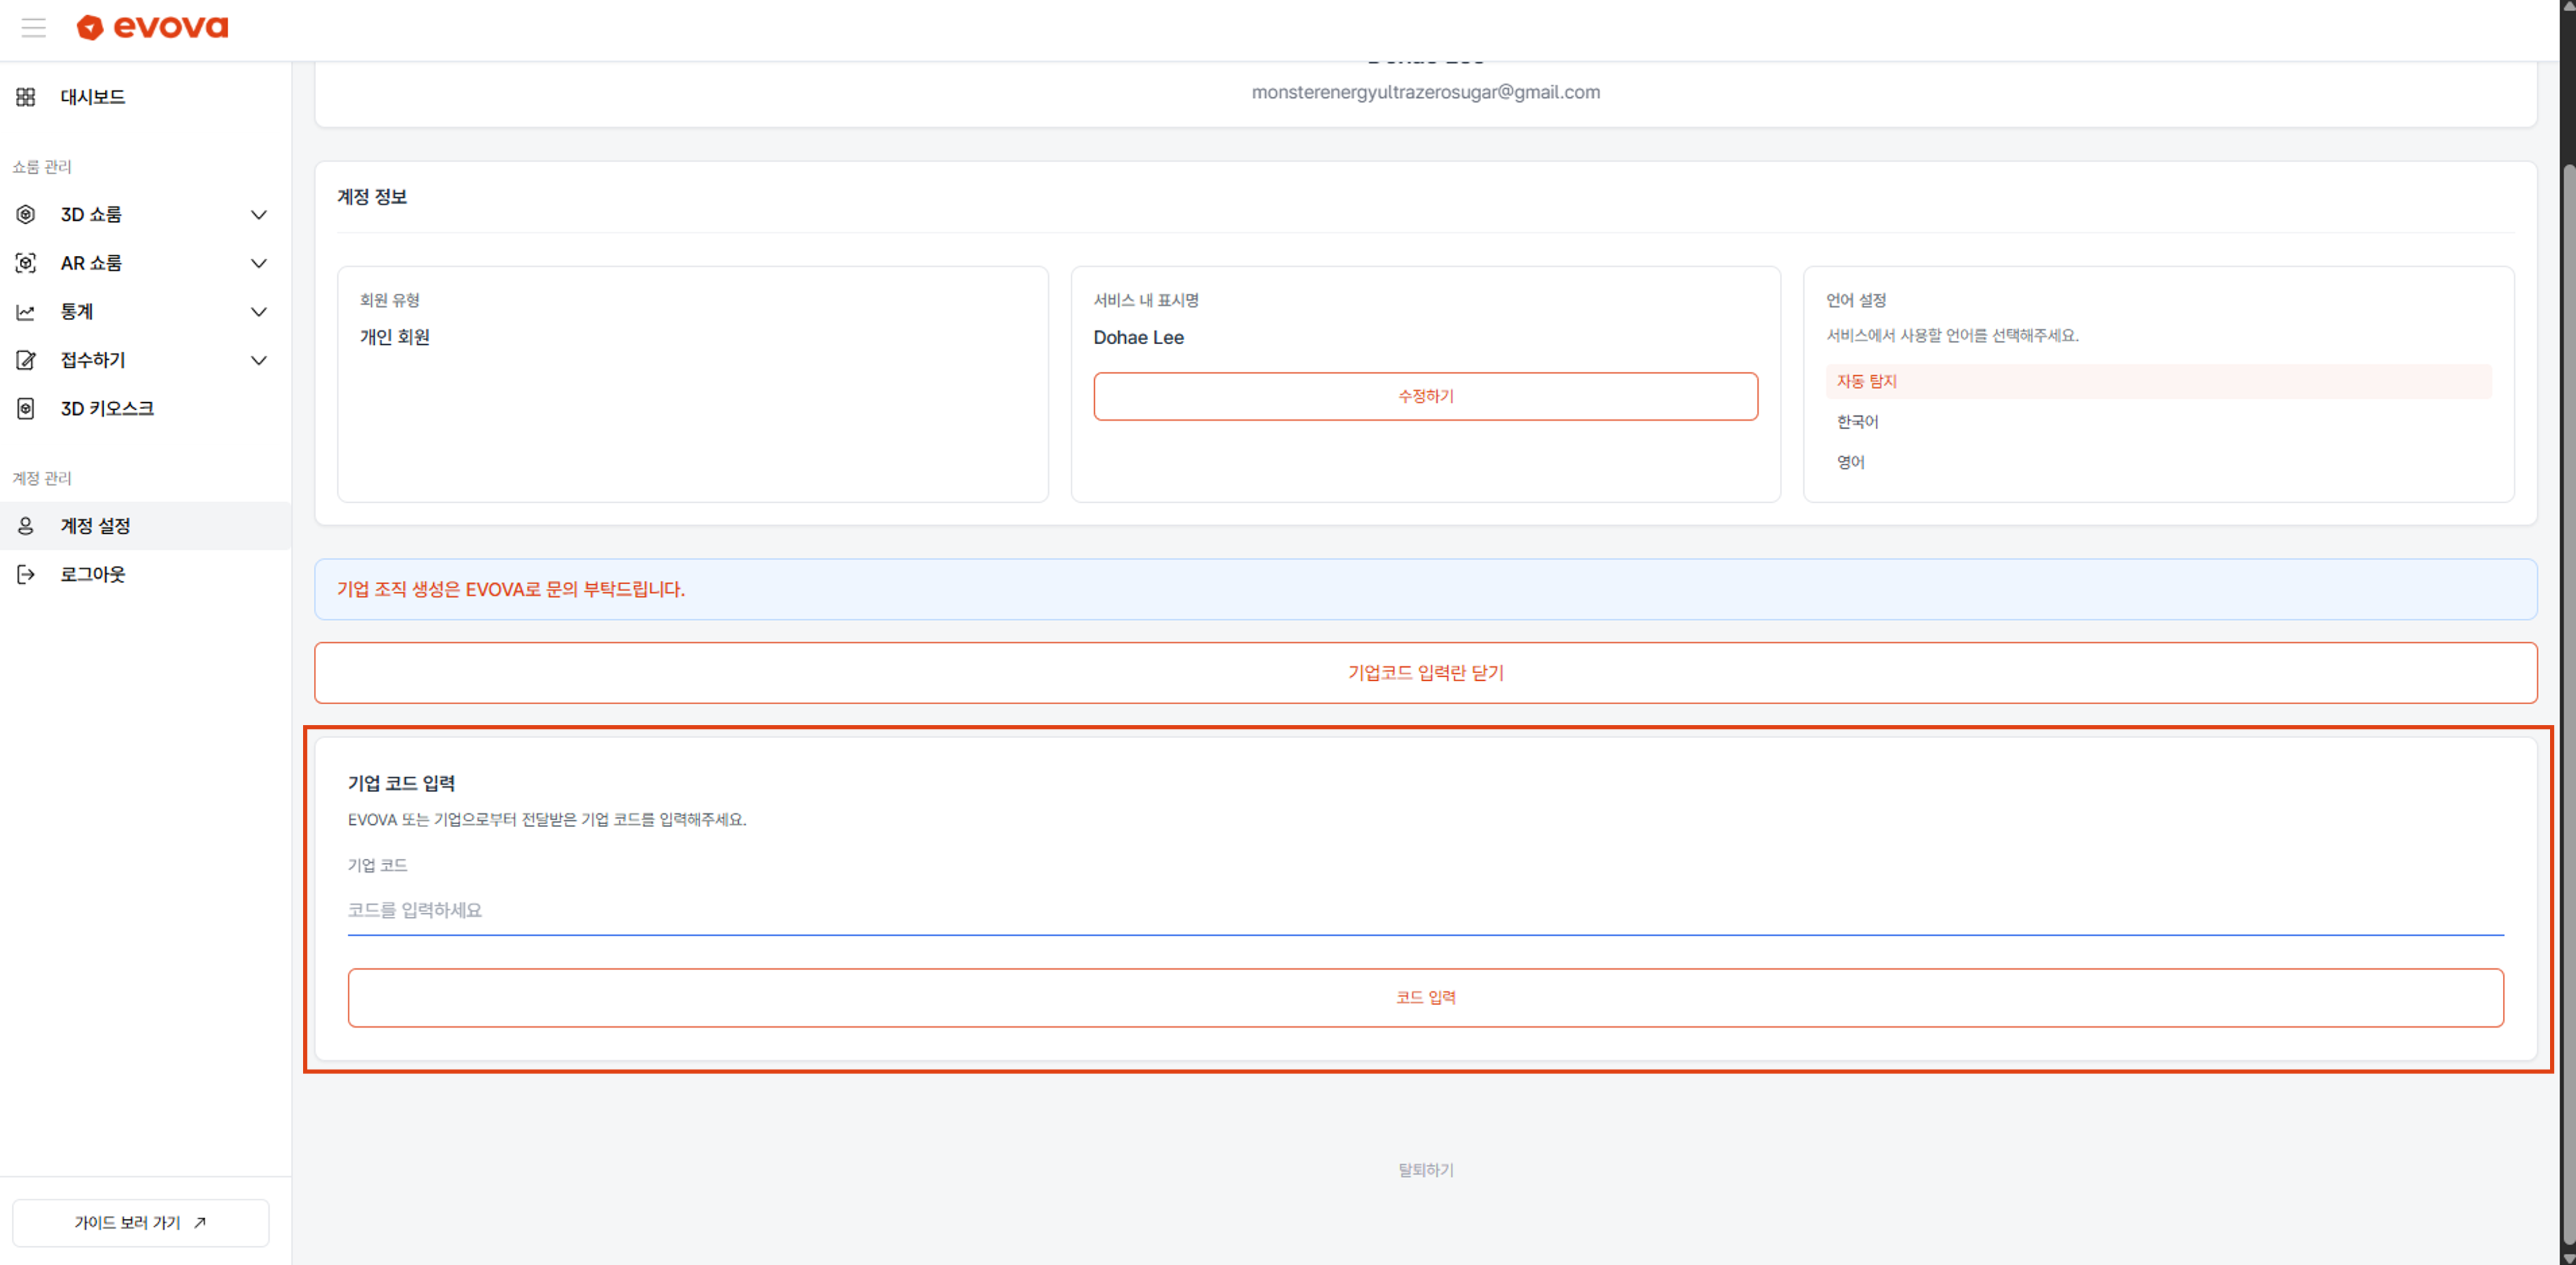Viewport: 2576px width, 1265px height.
Task: Open the hamburger navigation menu
Action: point(33,27)
